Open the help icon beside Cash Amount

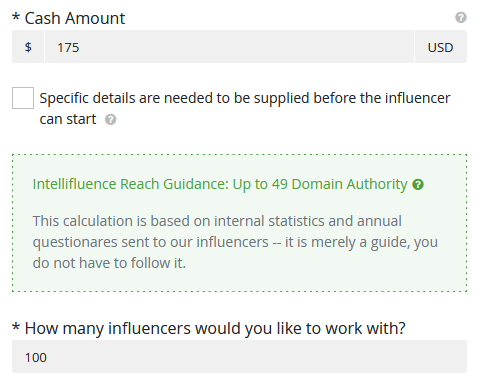461,17
